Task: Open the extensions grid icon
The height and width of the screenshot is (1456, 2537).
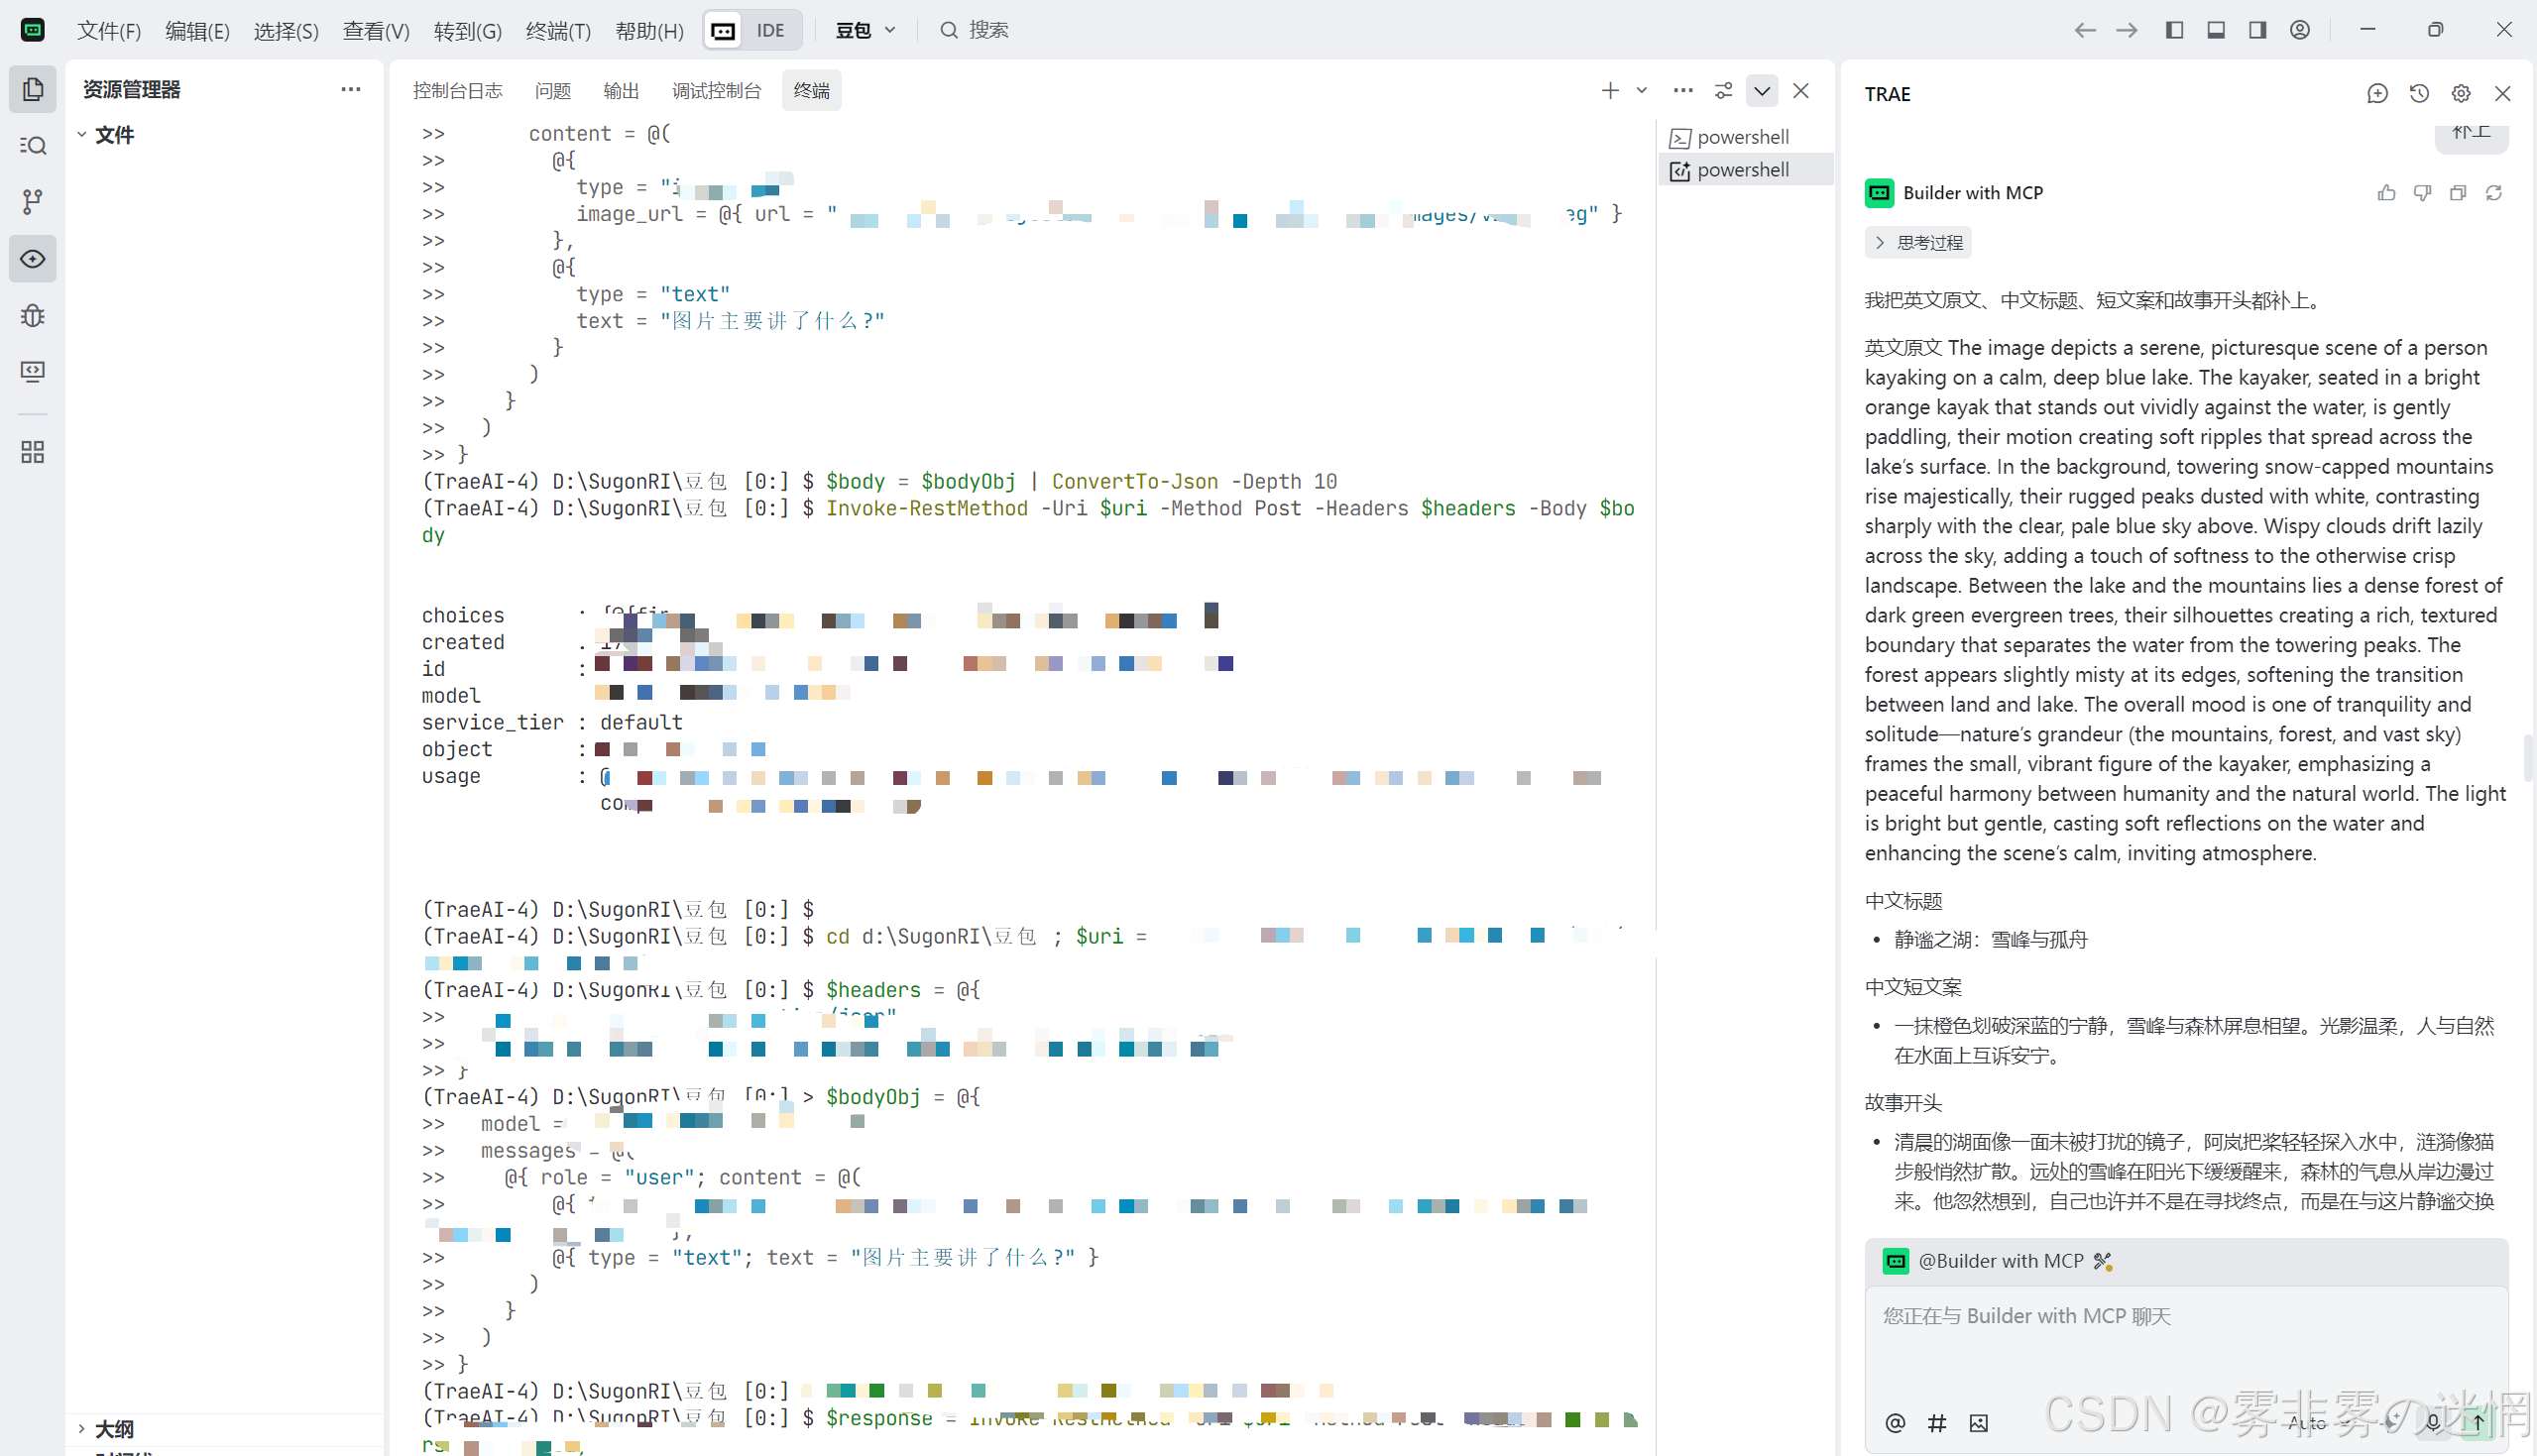Action: (x=32, y=452)
